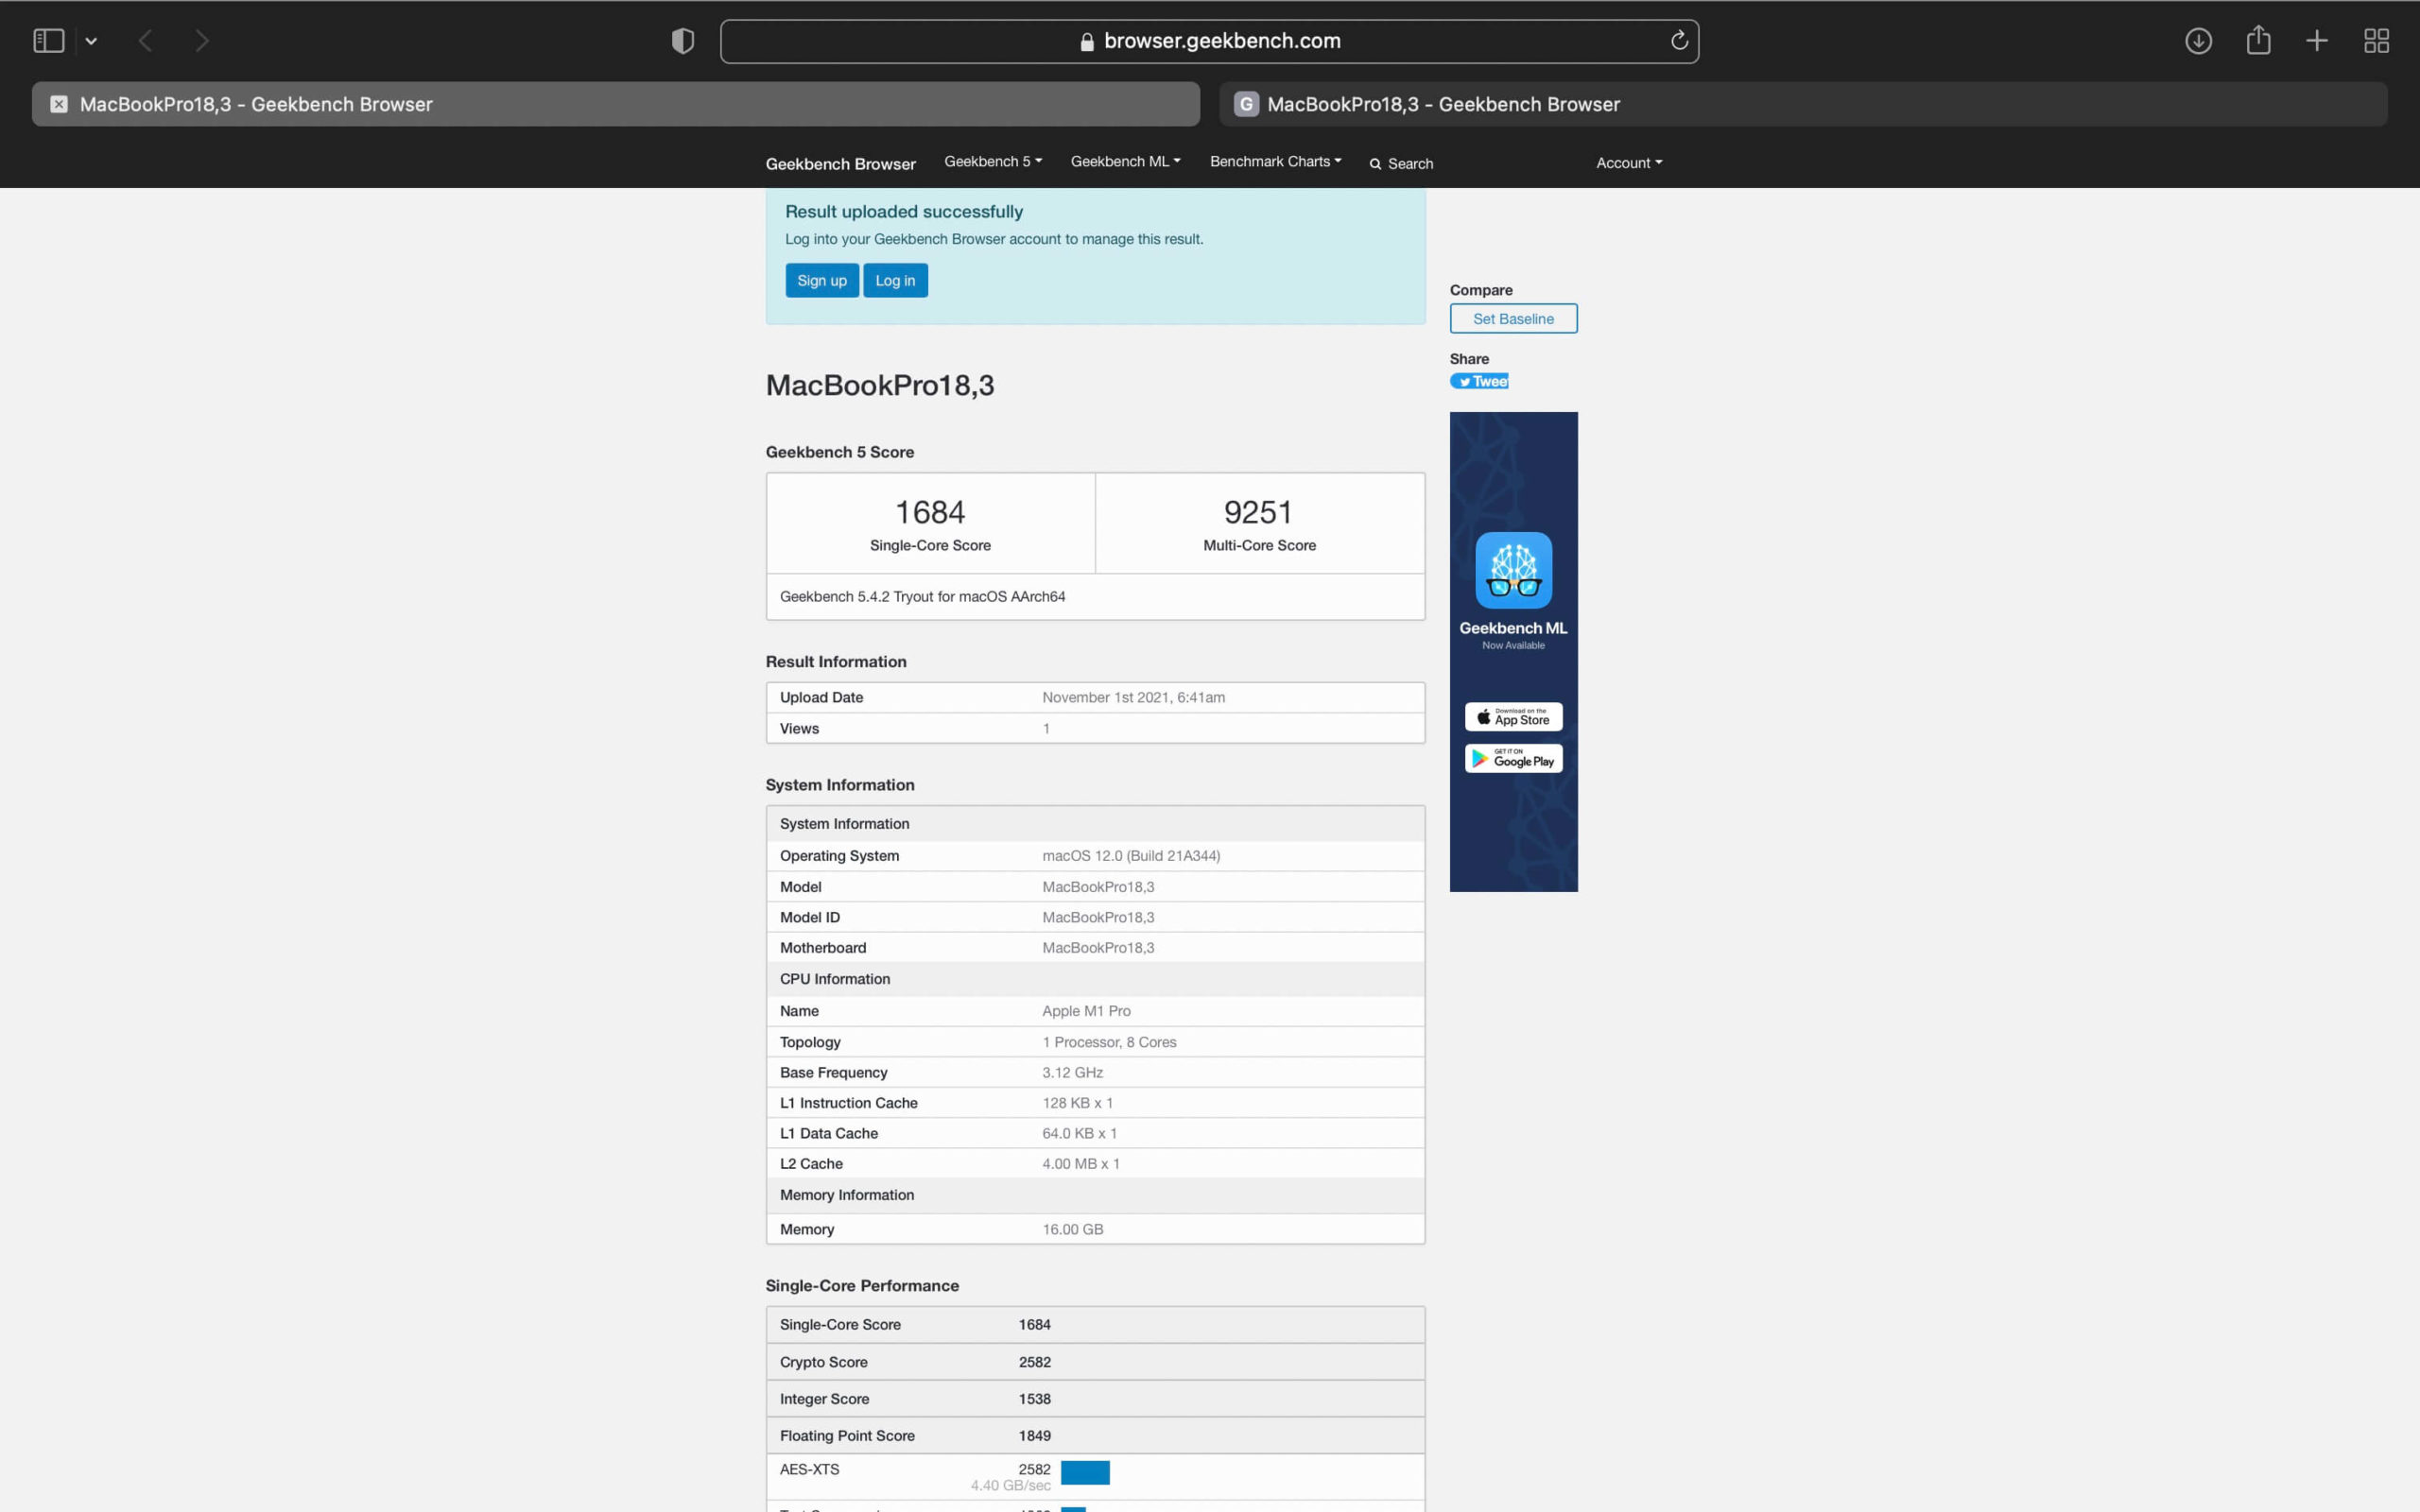Add a new tab with plus icon

click(2317, 41)
